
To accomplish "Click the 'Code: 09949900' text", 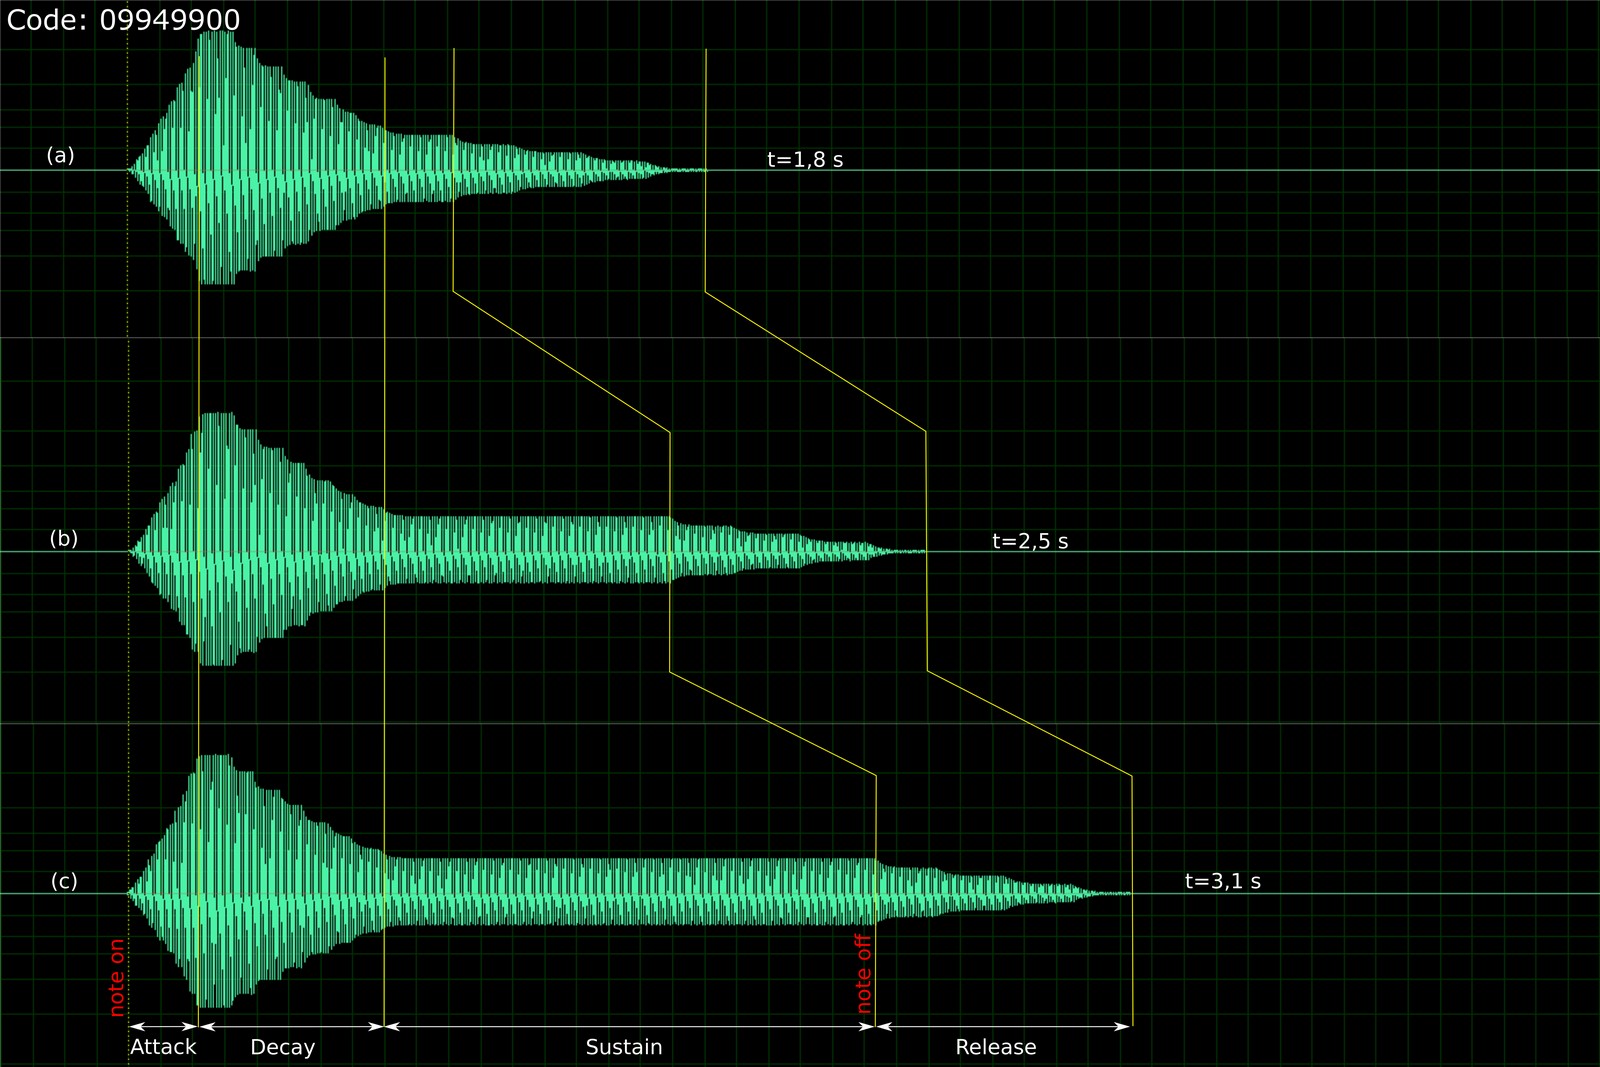I will 123,20.
